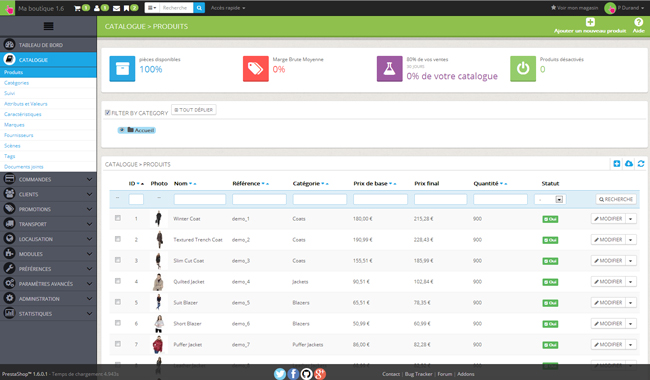The height and width of the screenshot is (380, 650).
Task: Click Ajouter un nouveau produit
Action: click(590, 26)
